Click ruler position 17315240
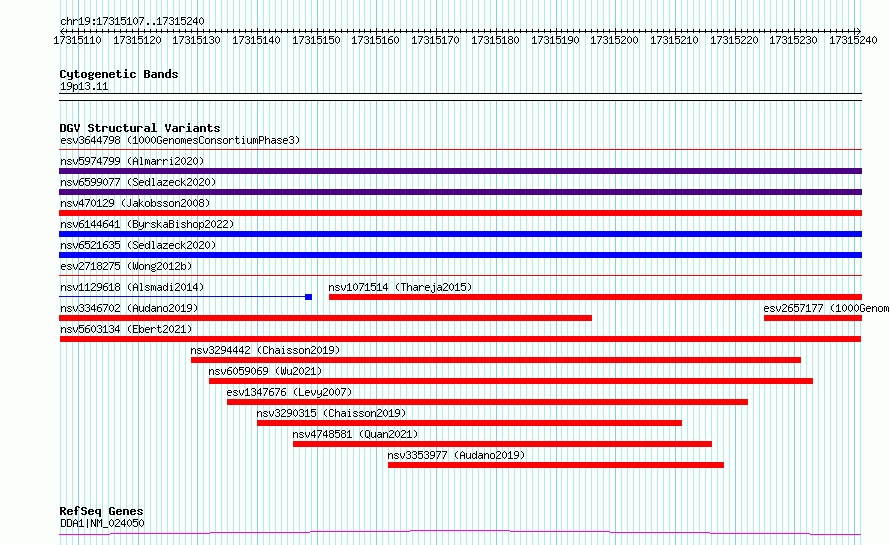The width and height of the screenshot is (890, 545). [x=853, y=40]
